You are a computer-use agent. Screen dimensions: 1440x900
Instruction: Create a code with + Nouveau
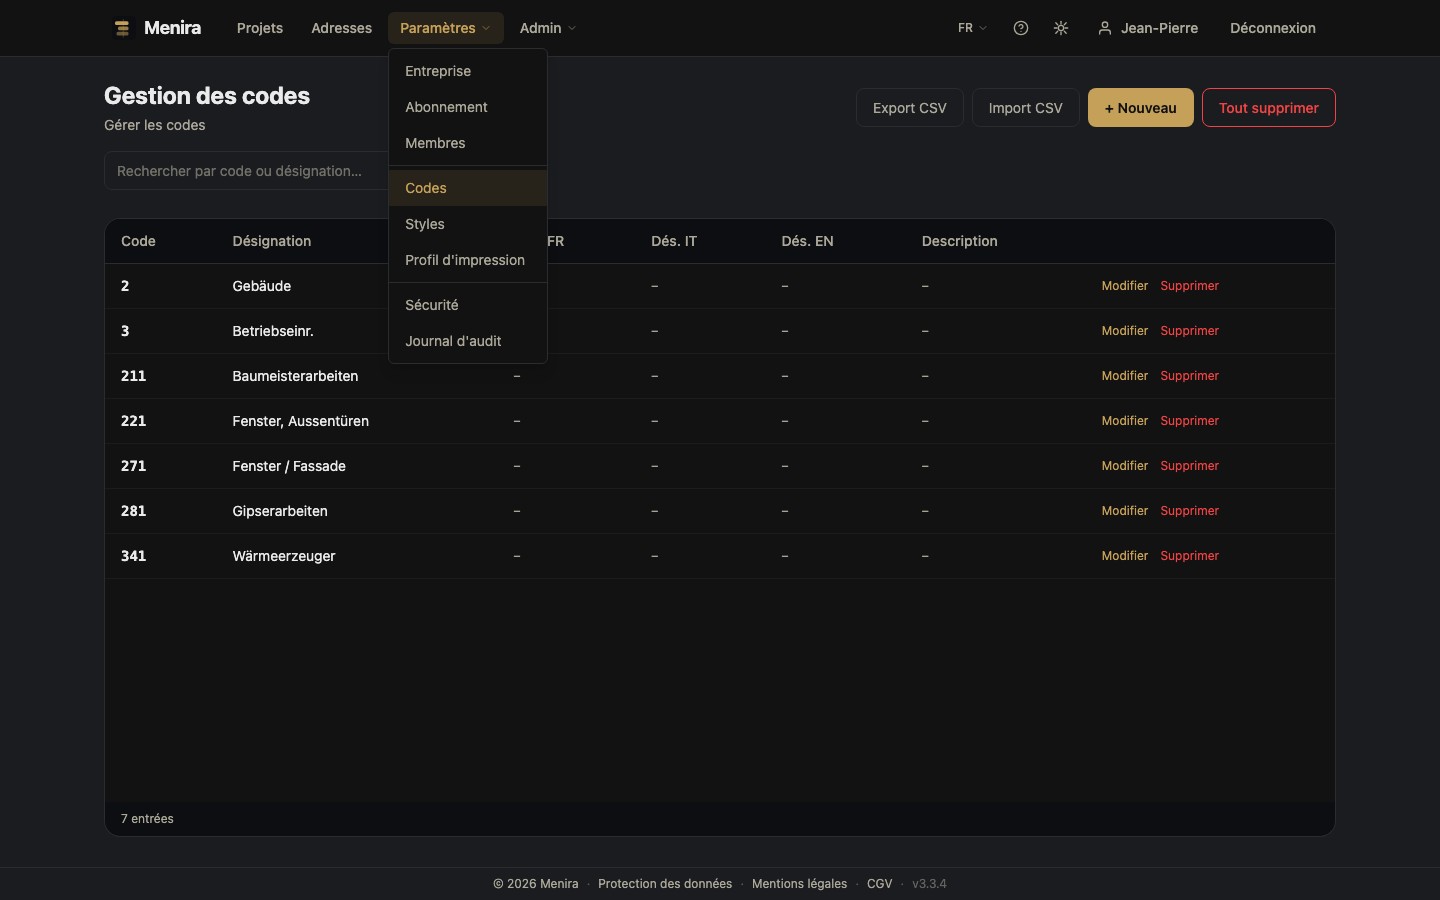click(1140, 108)
